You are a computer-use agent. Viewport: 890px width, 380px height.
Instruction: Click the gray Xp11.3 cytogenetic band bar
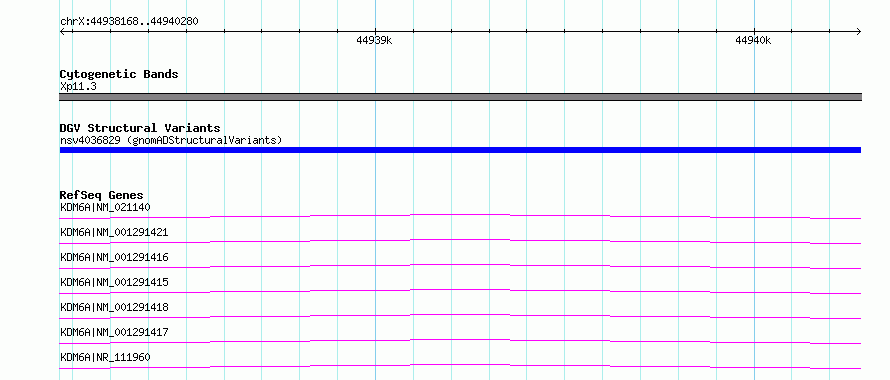(460, 97)
